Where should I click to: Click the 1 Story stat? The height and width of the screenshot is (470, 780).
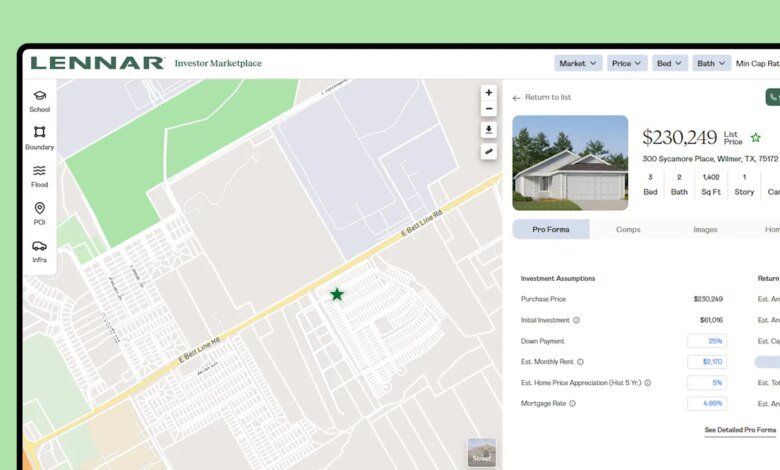pyautogui.click(x=744, y=185)
